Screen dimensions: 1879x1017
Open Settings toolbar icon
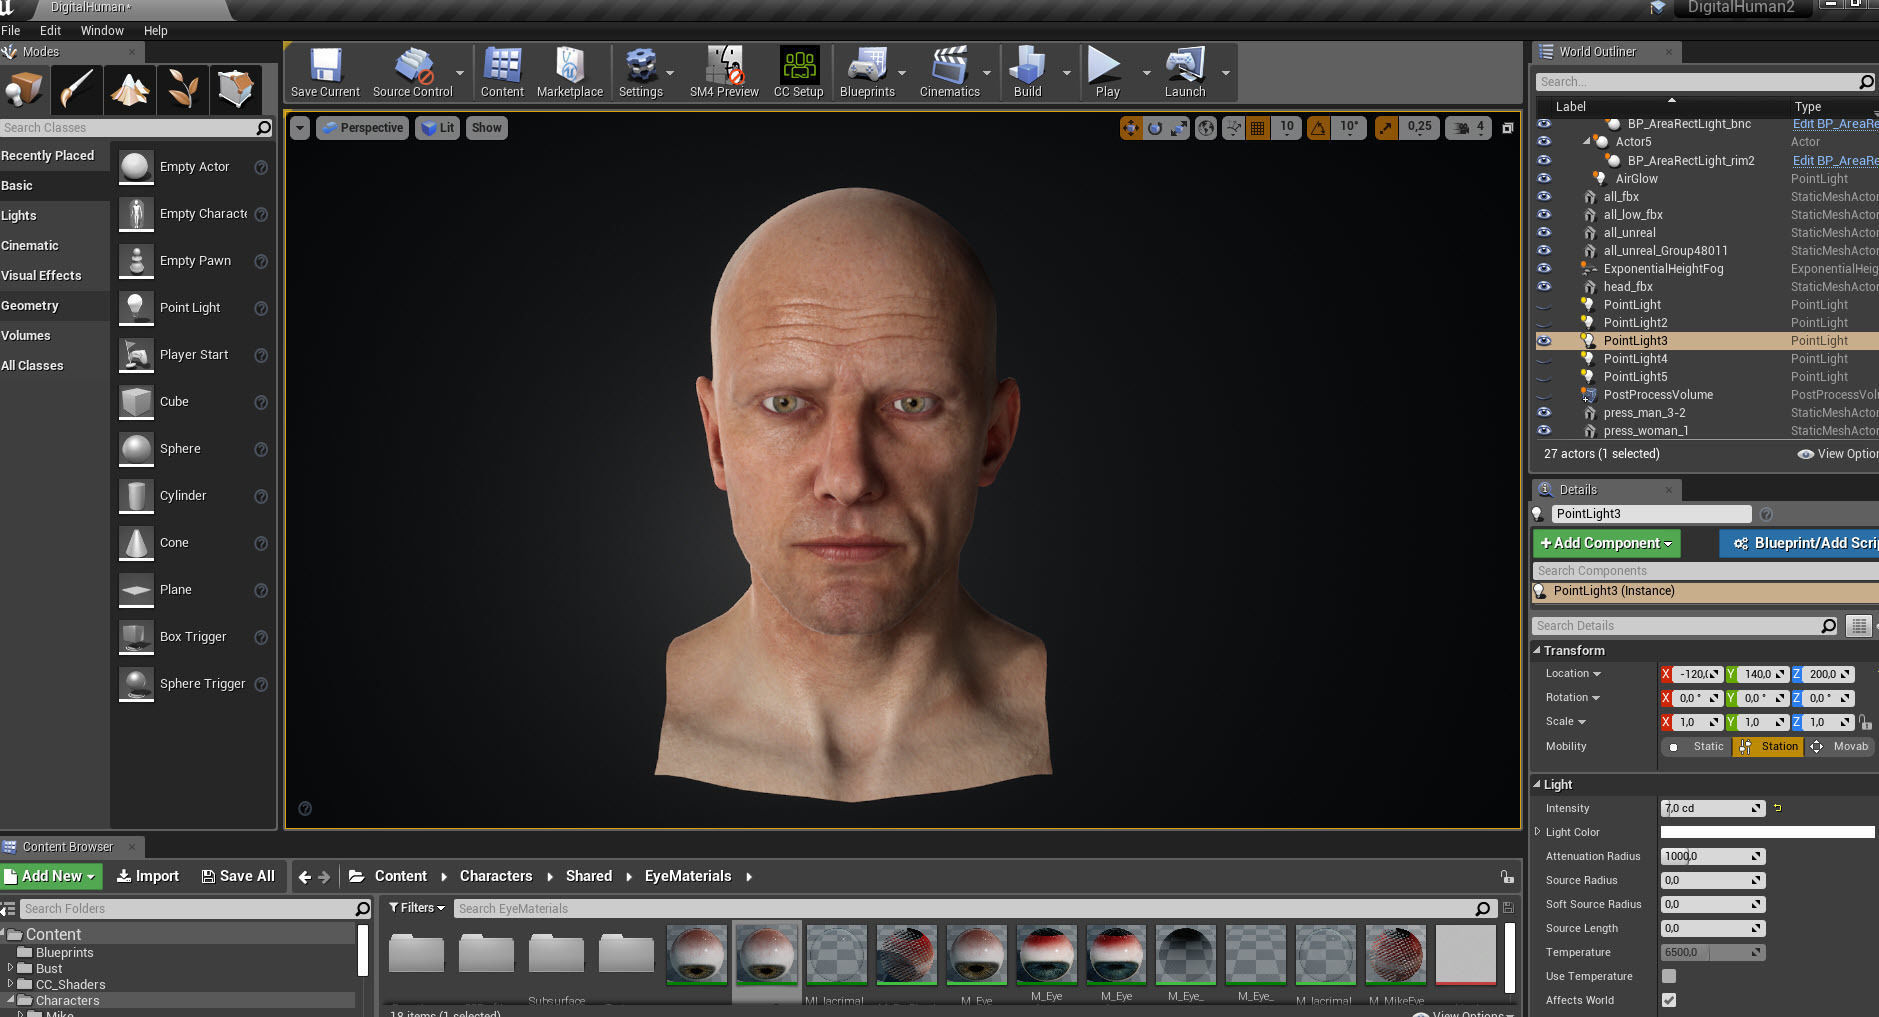tap(641, 72)
